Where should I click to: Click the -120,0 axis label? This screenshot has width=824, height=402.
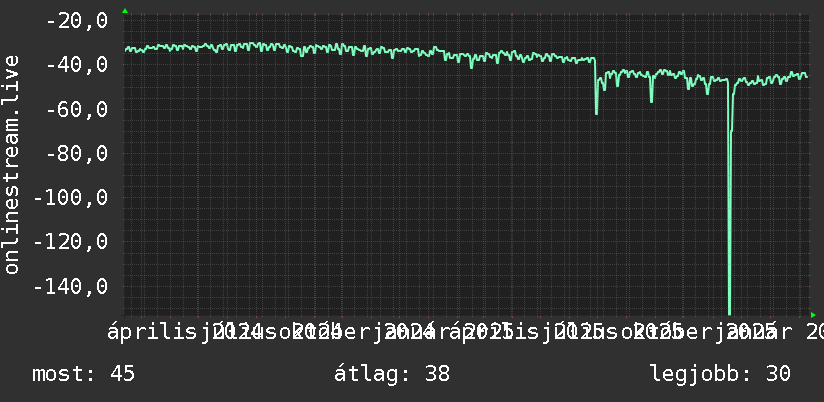click(x=70, y=242)
